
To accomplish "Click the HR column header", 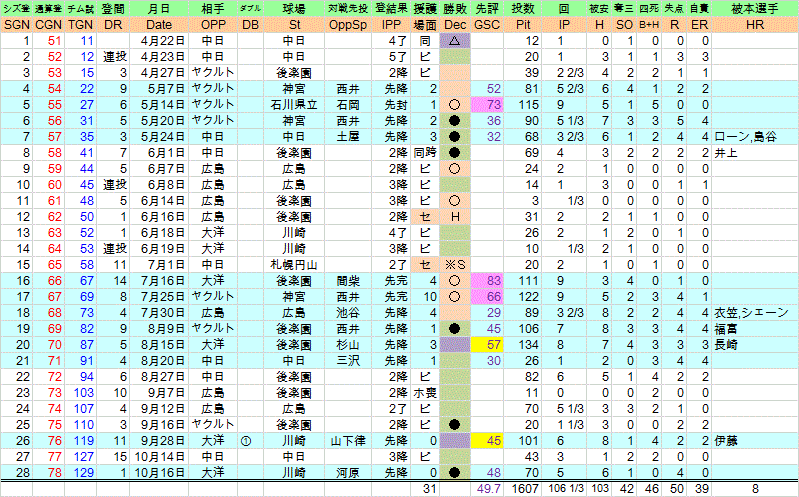I will coord(755,24).
